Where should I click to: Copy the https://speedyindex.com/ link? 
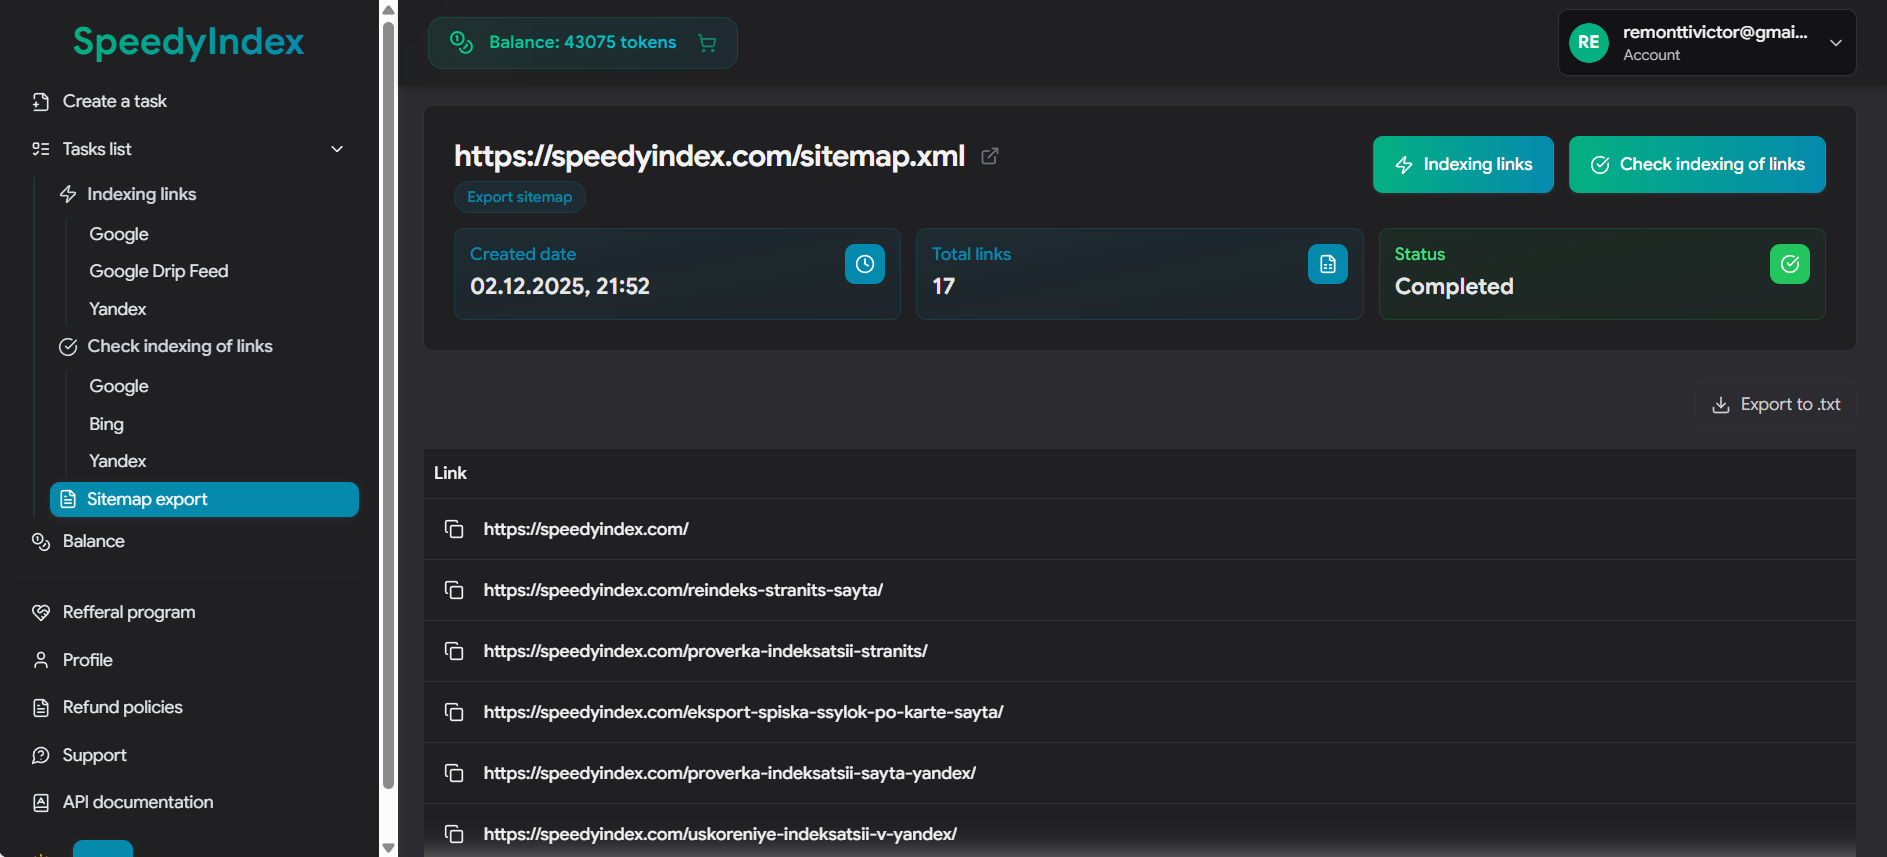[x=454, y=529]
